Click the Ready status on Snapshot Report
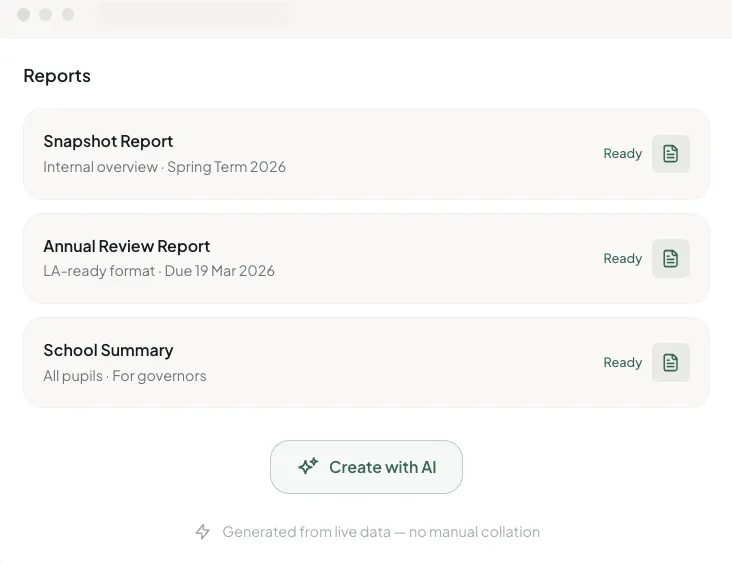This screenshot has height=566, width=732. [x=622, y=154]
